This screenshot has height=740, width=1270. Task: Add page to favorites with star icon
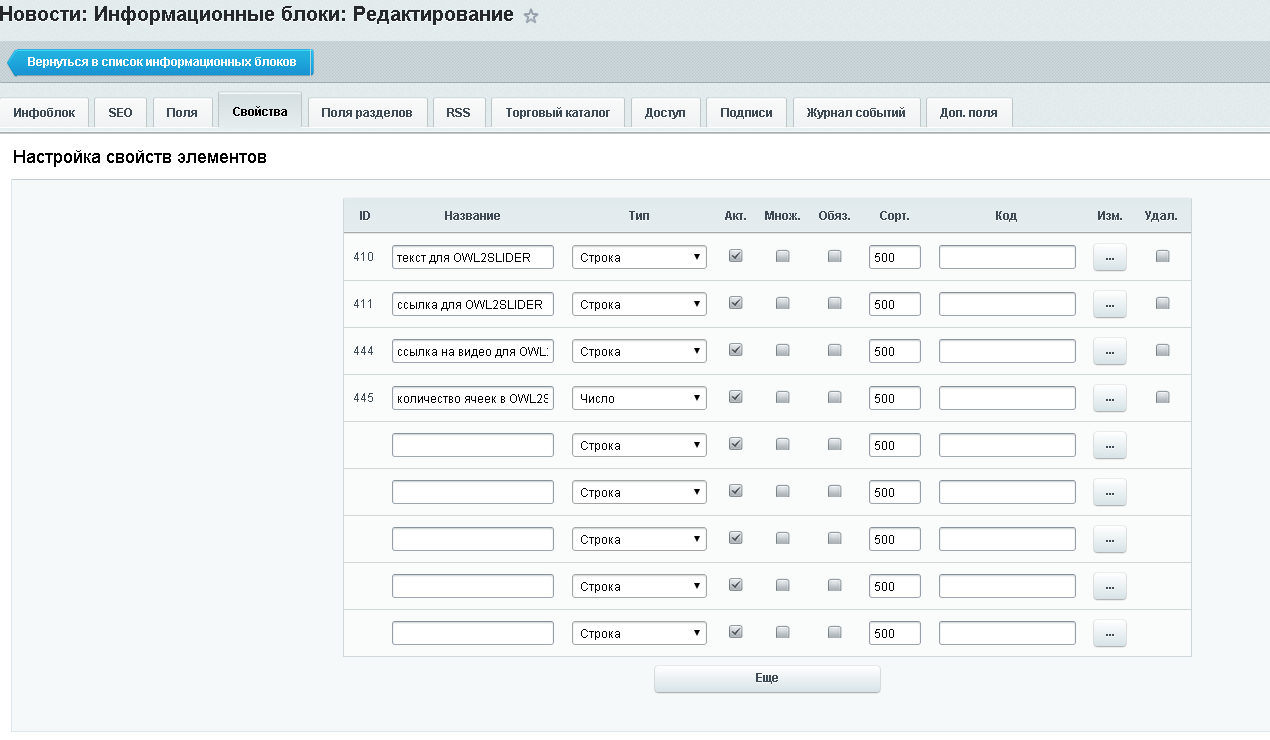pyautogui.click(x=531, y=16)
